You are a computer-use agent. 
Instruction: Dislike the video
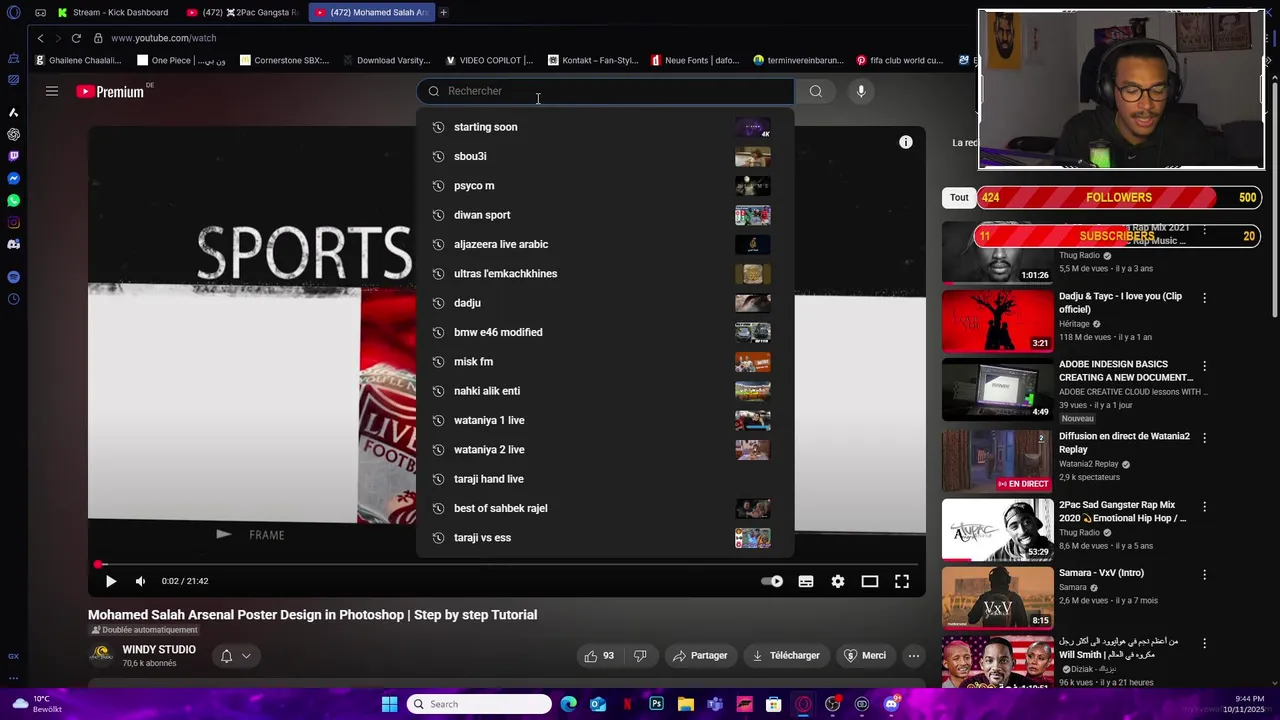[x=640, y=656]
